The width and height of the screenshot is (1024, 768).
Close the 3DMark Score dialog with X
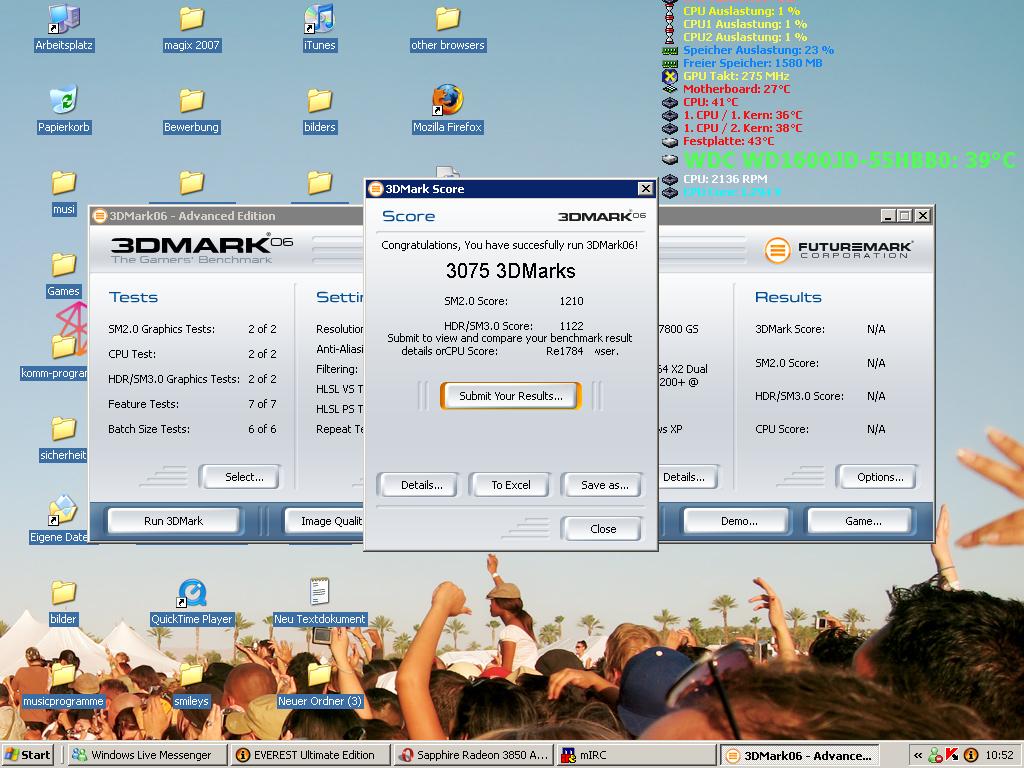click(645, 189)
